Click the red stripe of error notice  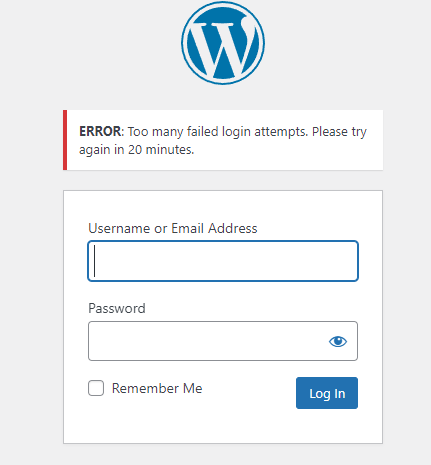coord(65,140)
